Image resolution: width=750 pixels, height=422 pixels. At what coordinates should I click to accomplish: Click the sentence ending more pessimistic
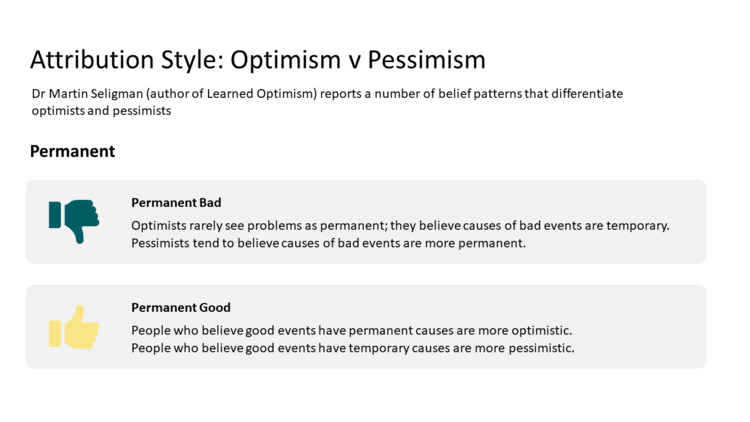point(353,348)
